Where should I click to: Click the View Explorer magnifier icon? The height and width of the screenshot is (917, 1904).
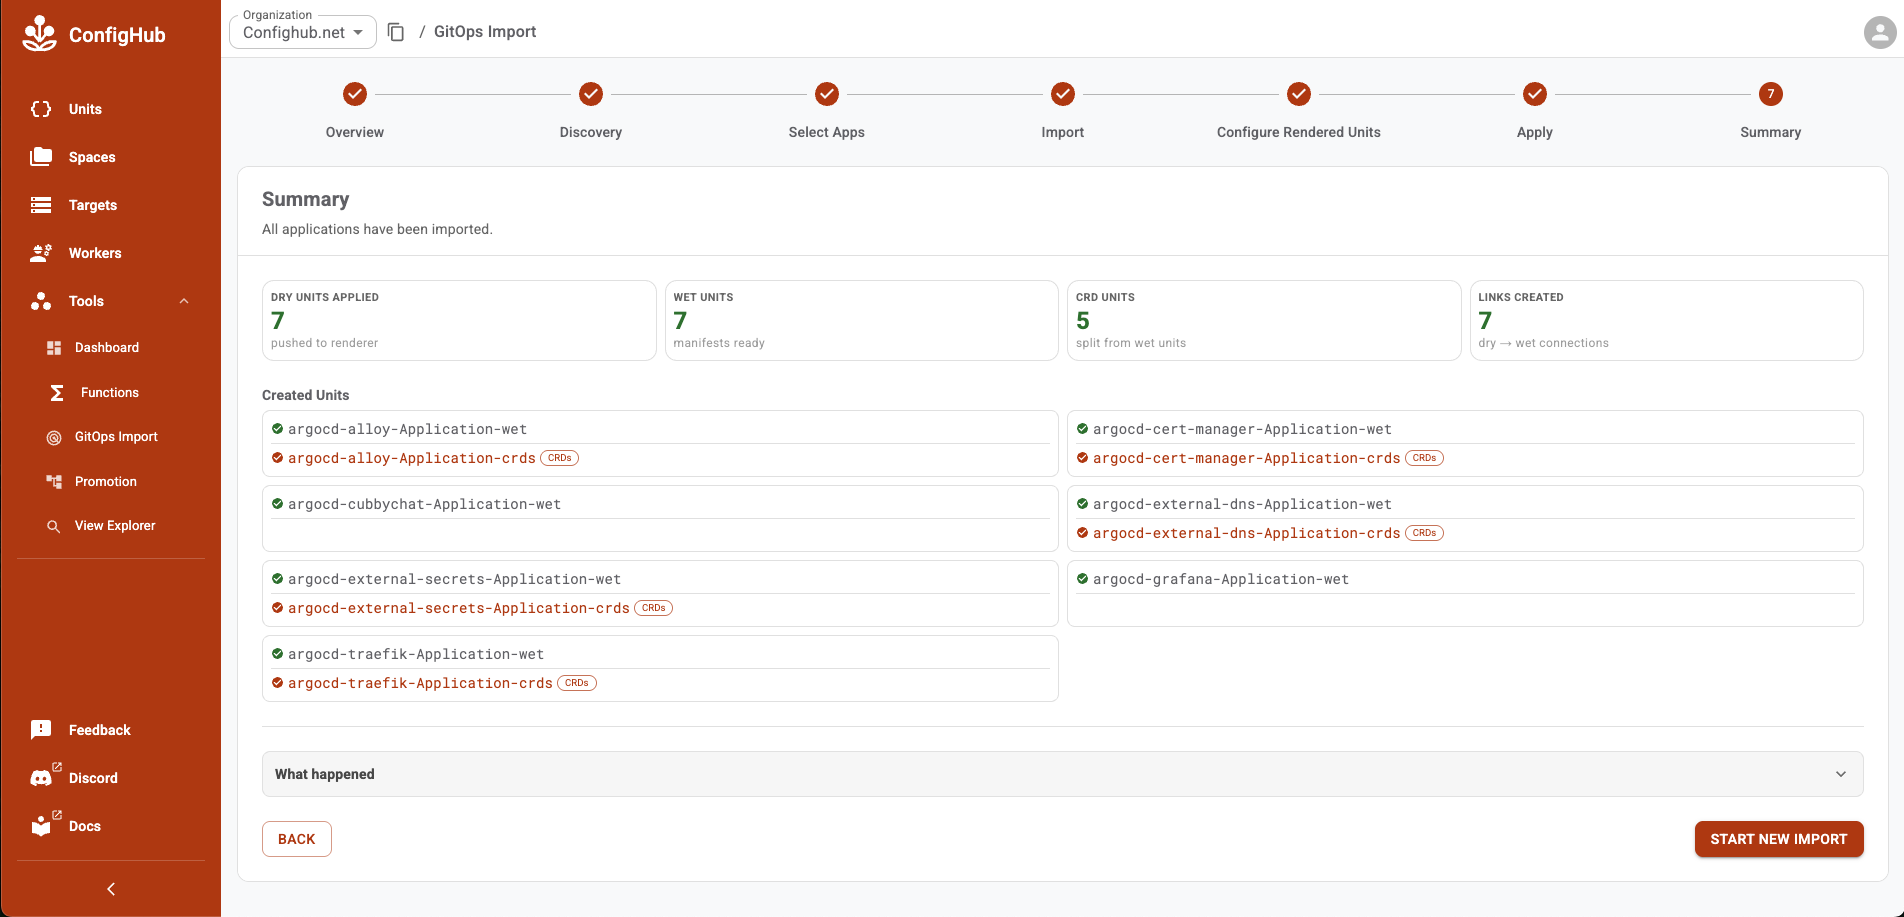54,526
